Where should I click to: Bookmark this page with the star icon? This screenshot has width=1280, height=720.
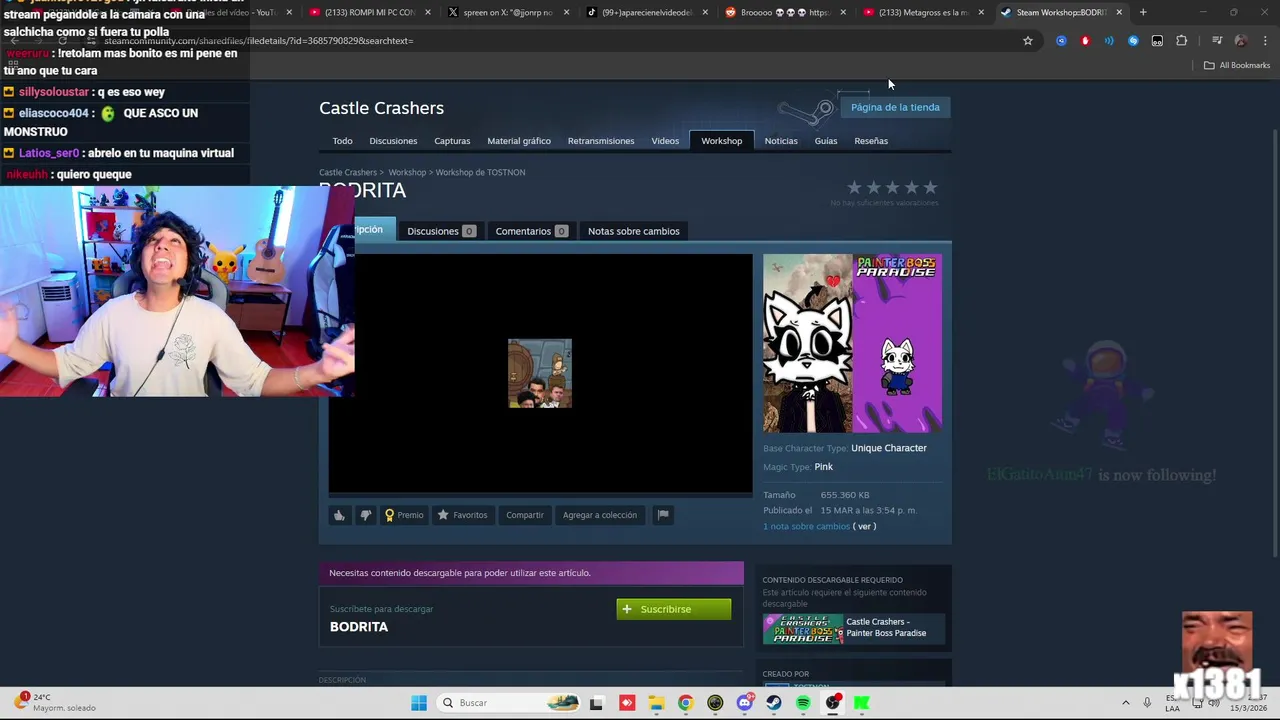(1027, 41)
